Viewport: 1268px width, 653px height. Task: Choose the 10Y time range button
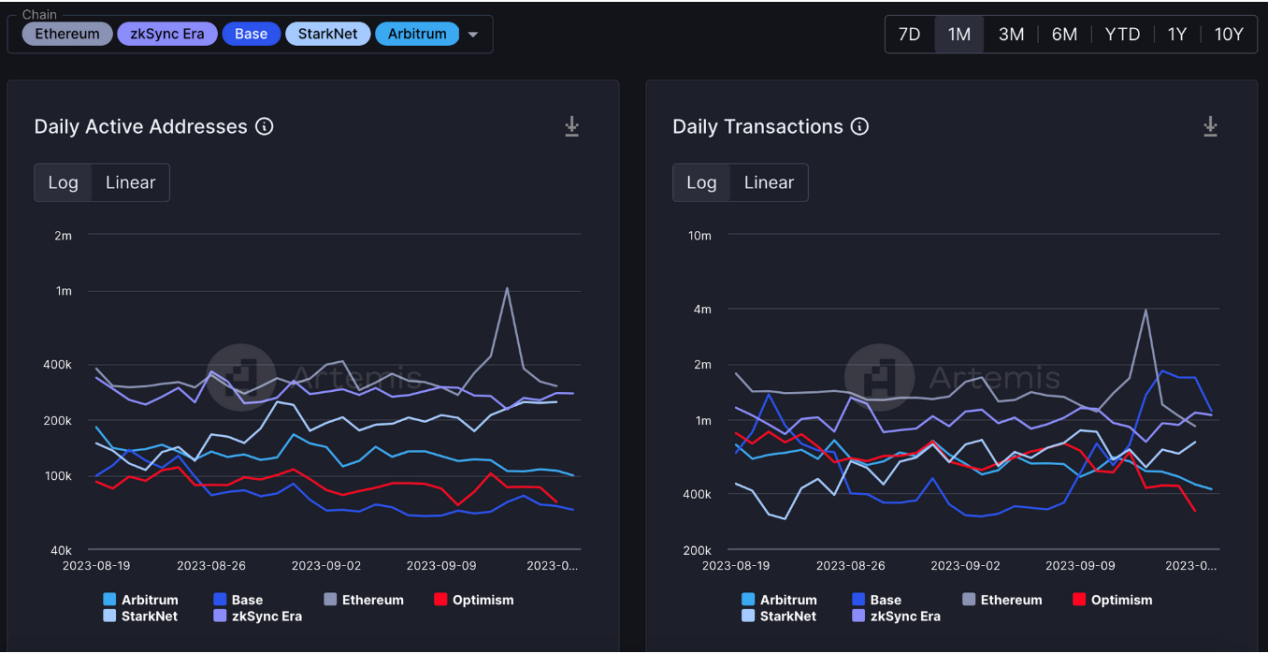pos(1228,34)
